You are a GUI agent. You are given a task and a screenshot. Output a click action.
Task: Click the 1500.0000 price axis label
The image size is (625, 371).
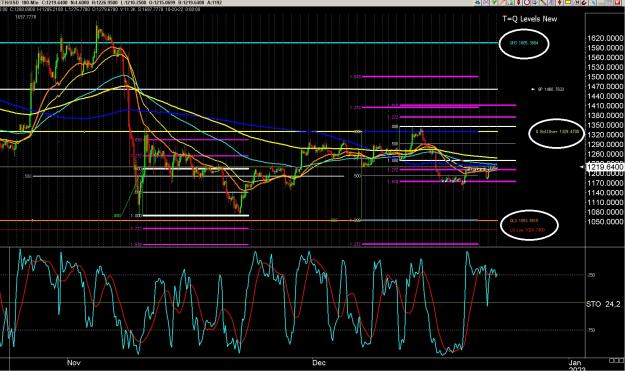(x=605, y=77)
